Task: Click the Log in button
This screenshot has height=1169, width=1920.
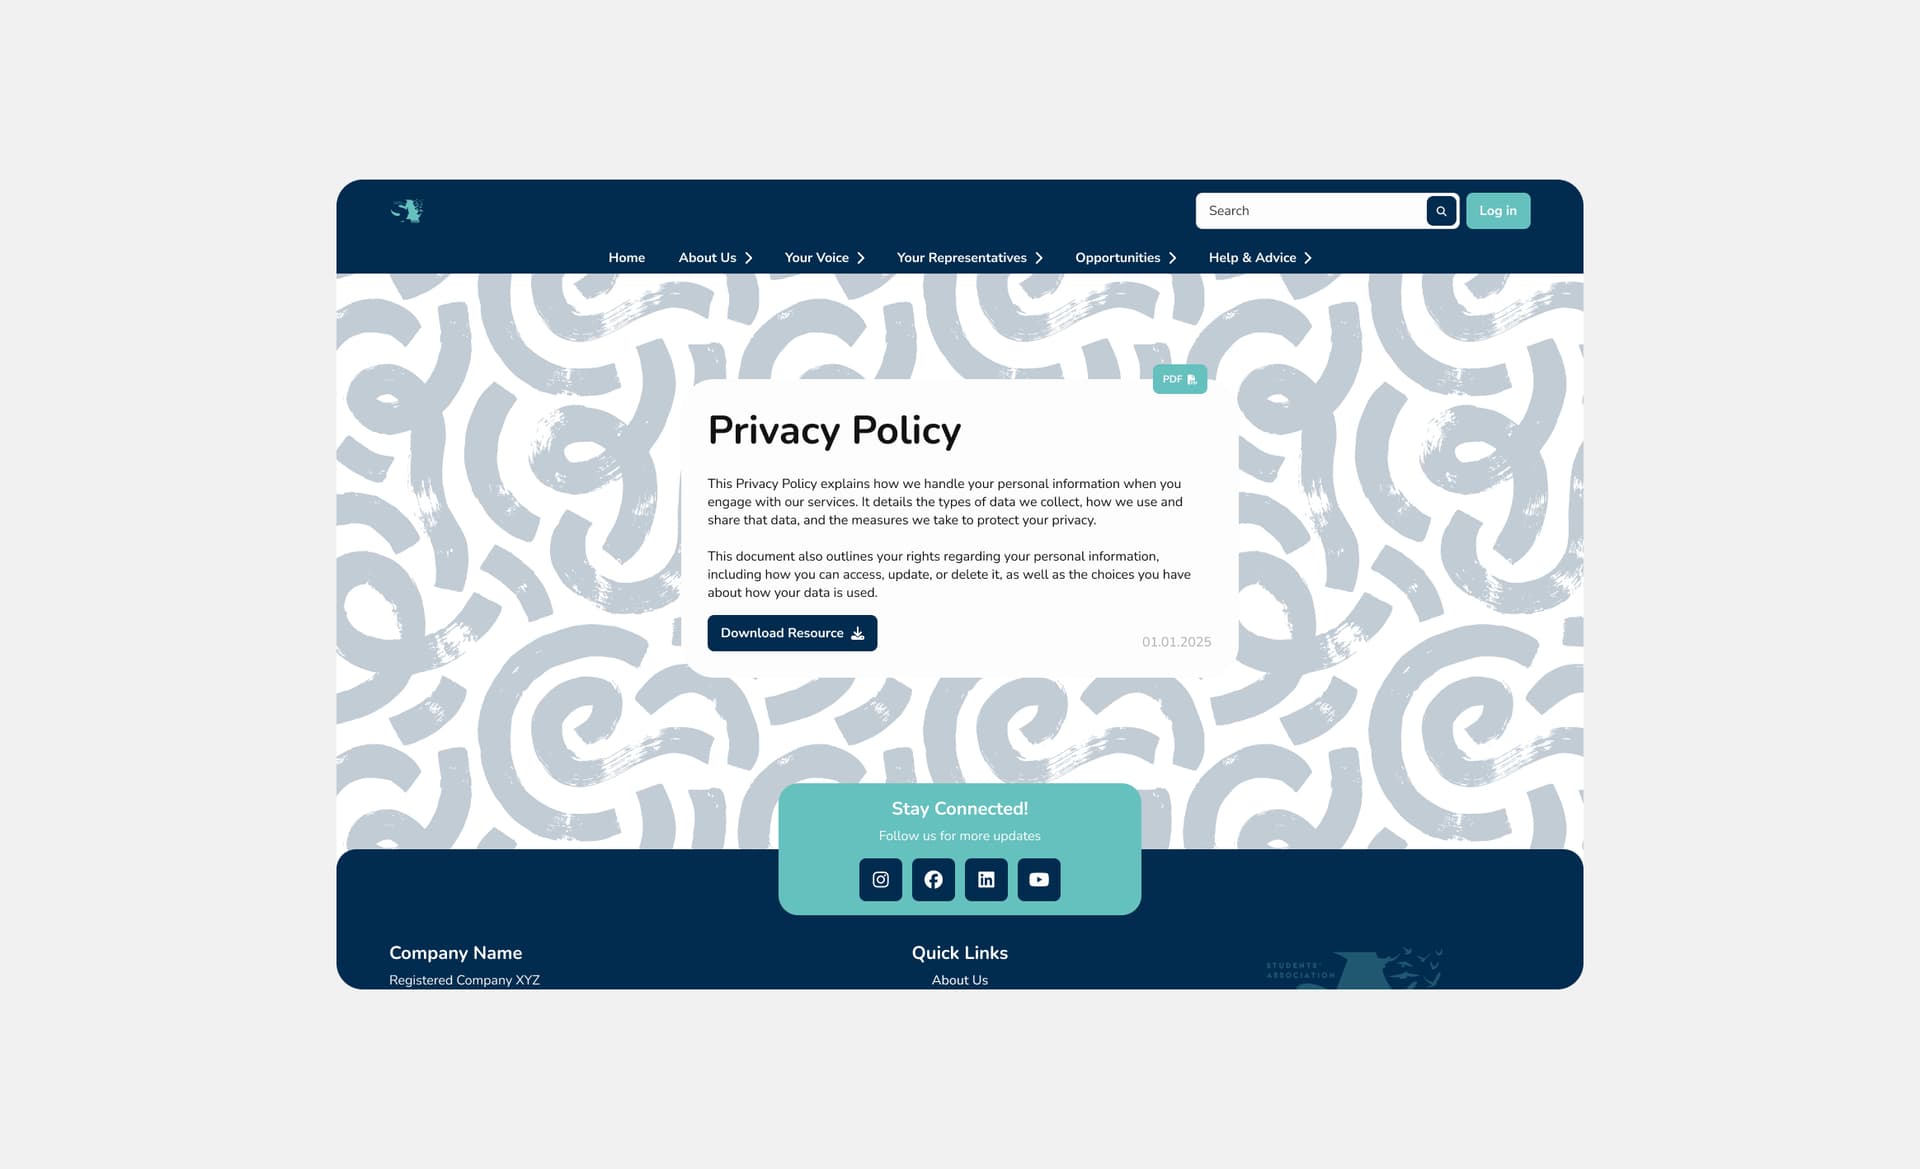Action: 1498,210
